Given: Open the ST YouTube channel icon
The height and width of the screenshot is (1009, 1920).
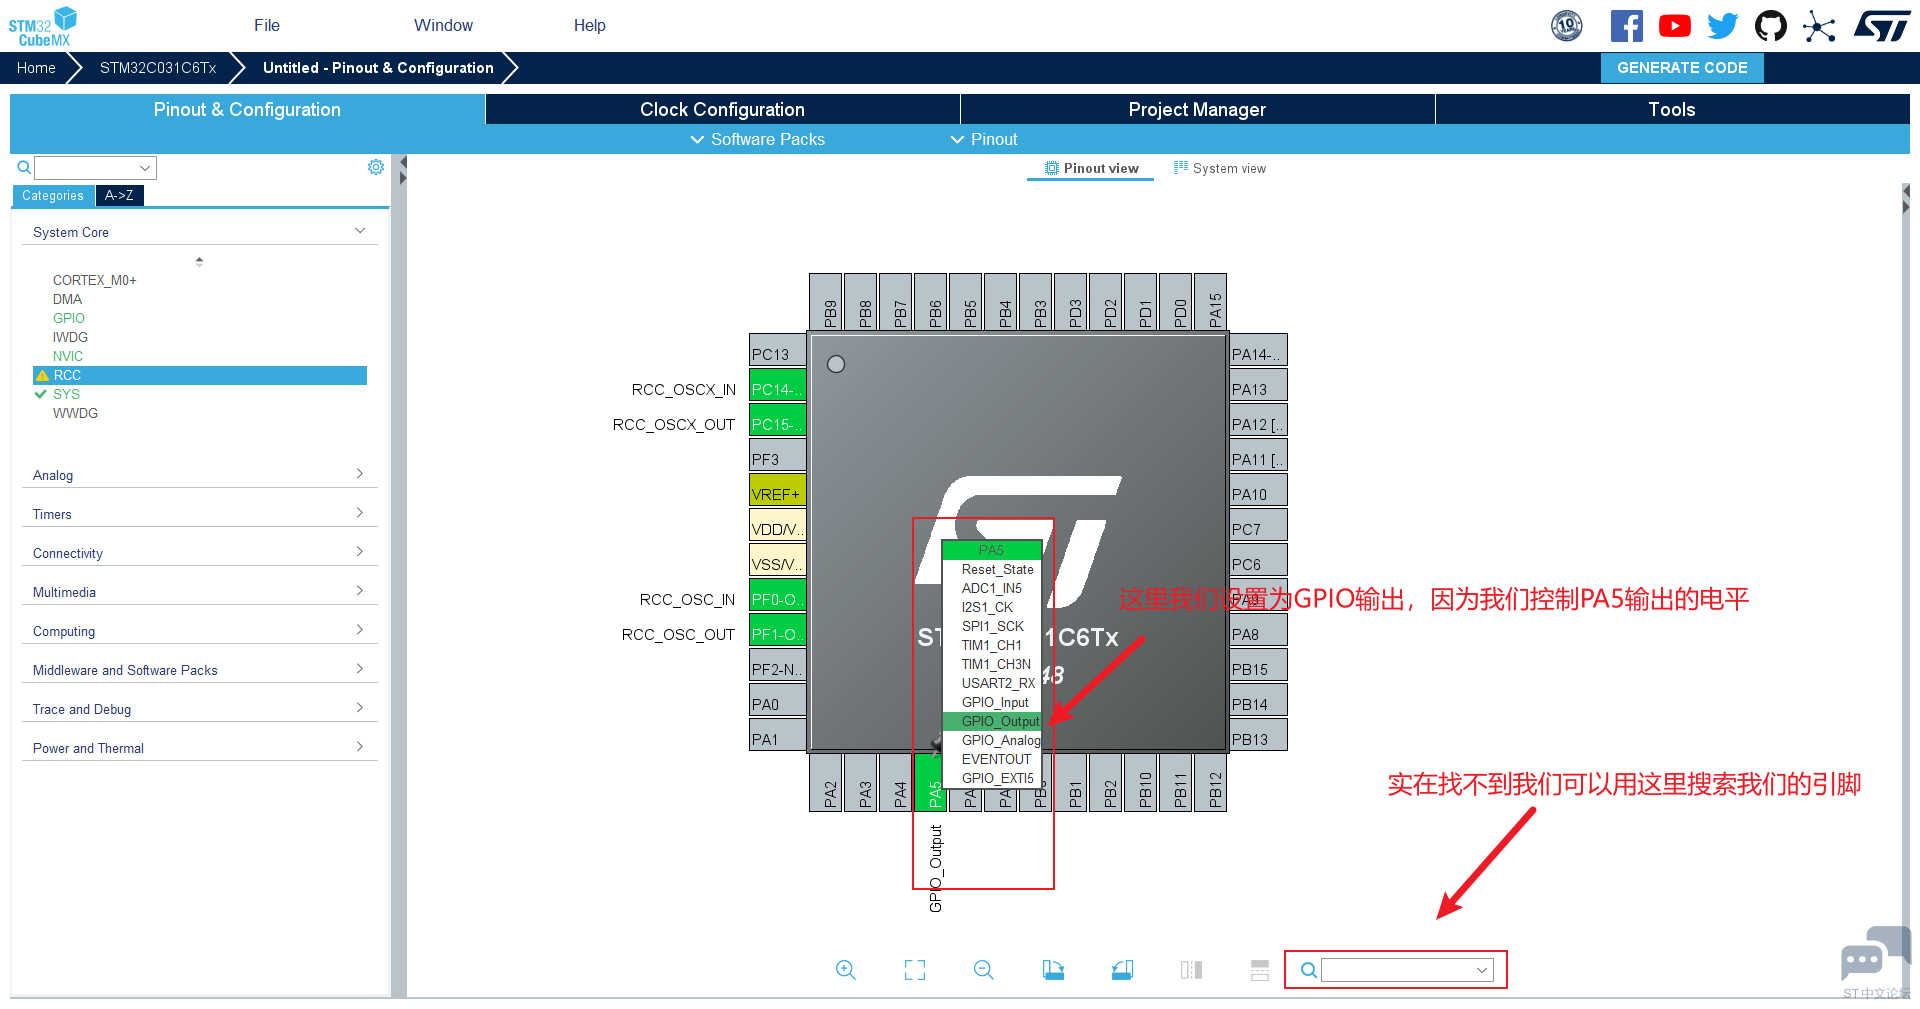Looking at the screenshot, I should [1675, 26].
